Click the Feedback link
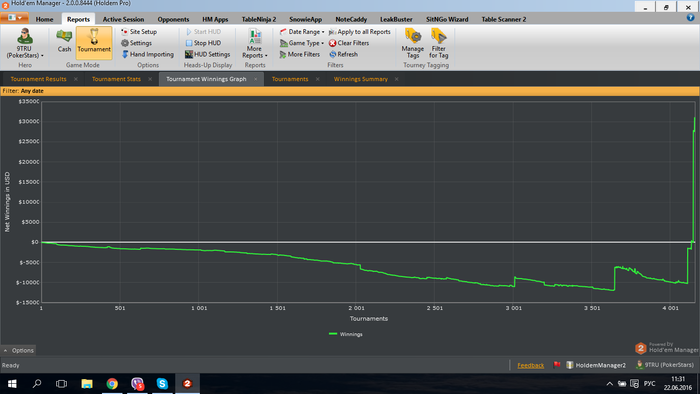Image resolution: width=700 pixels, height=394 pixels. point(530,365)
